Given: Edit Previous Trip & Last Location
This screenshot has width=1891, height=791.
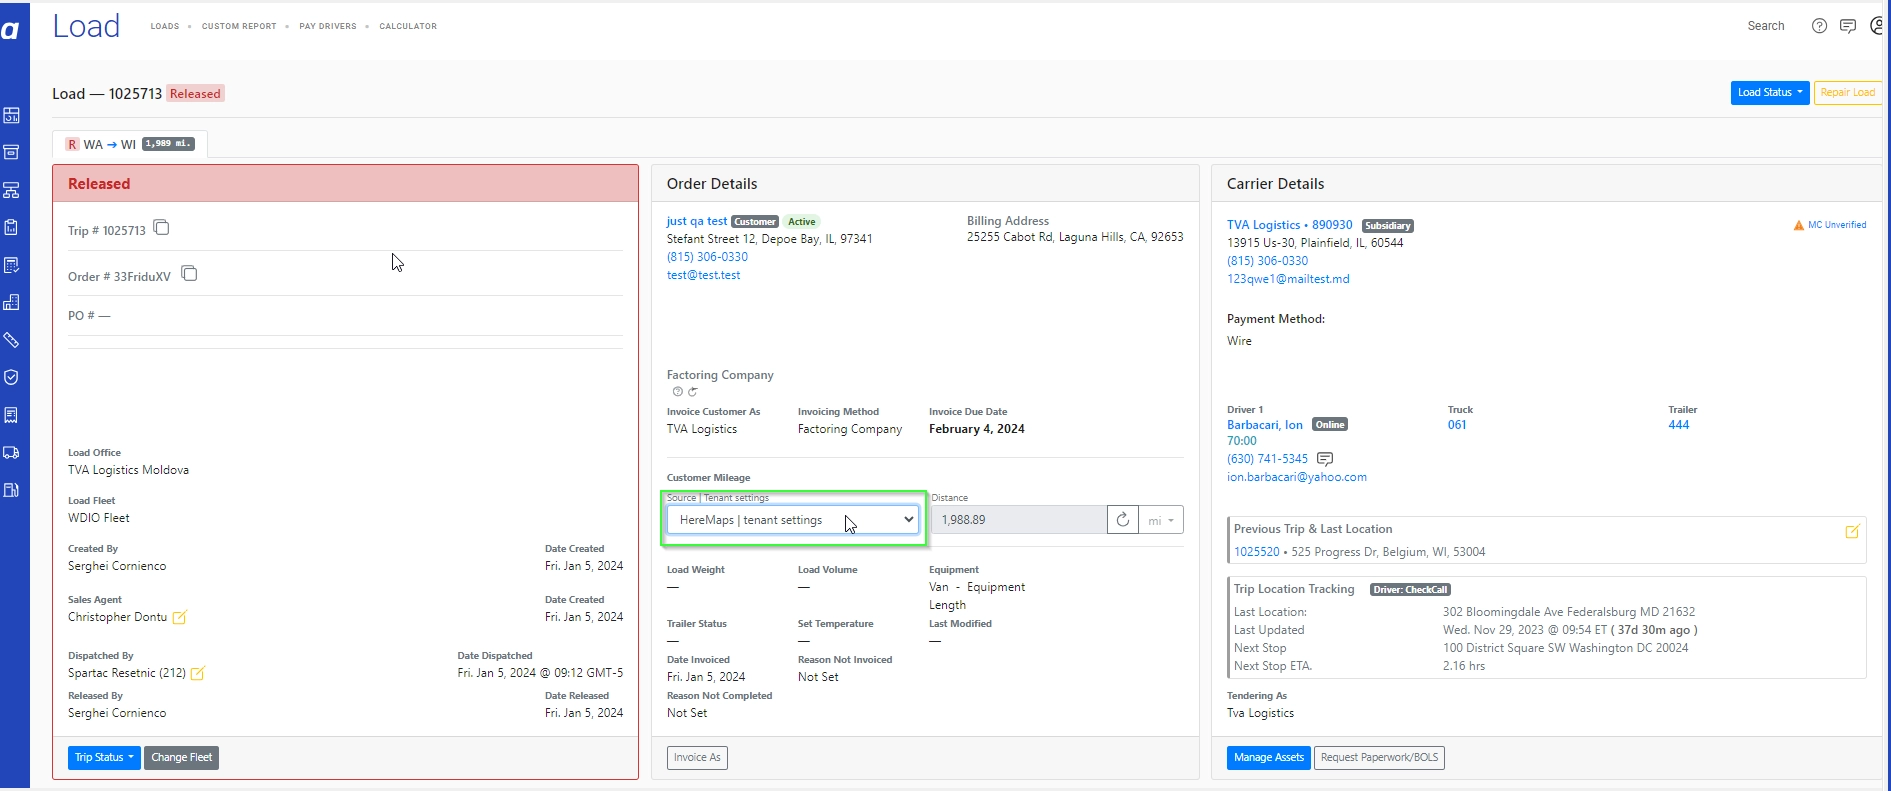Looking at the screenshot, I should [x=1852, y=531].
